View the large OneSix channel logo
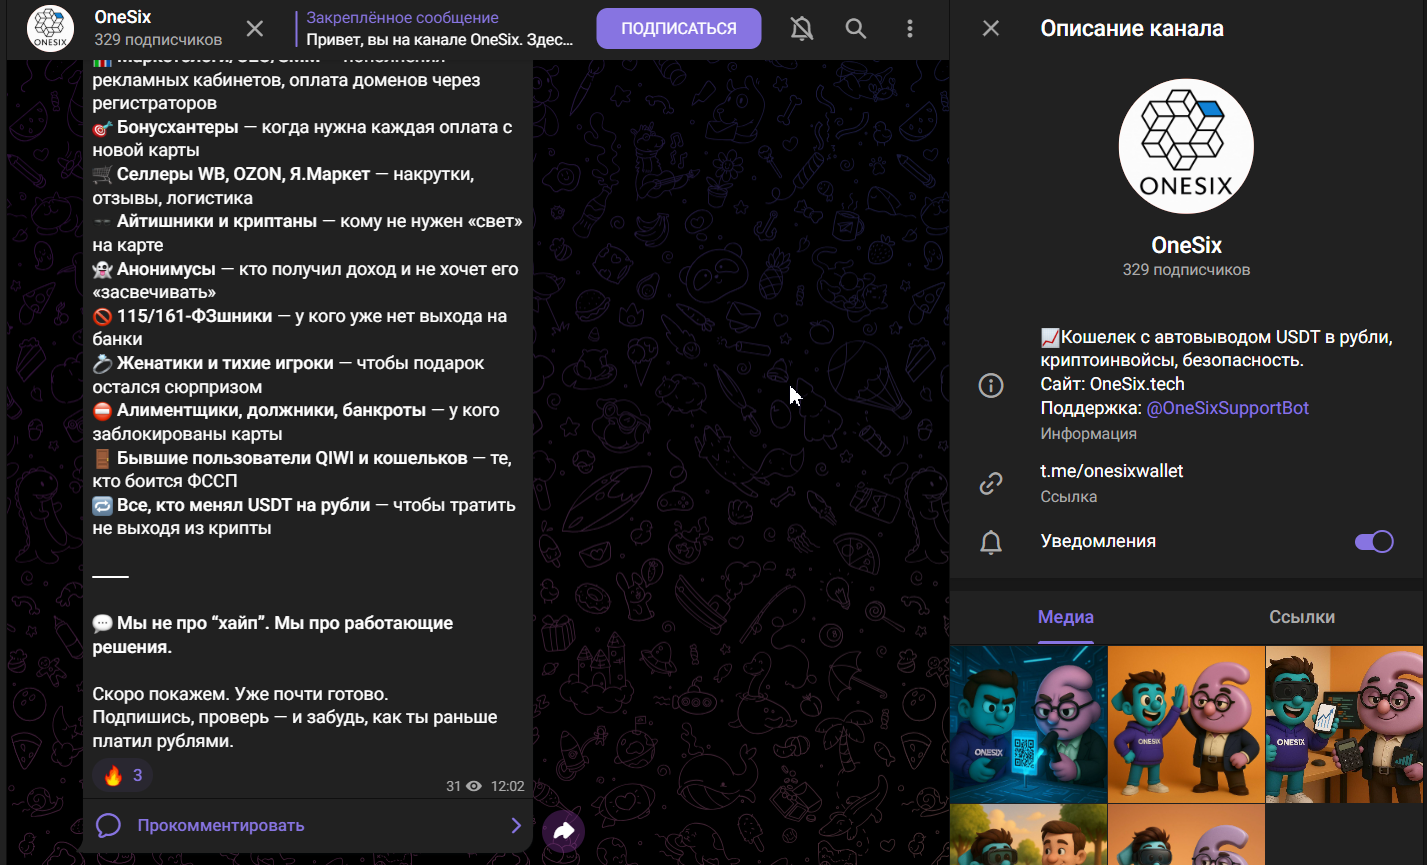The height and width of the screenshot is (865, 1427). (x=1186, y=146)
